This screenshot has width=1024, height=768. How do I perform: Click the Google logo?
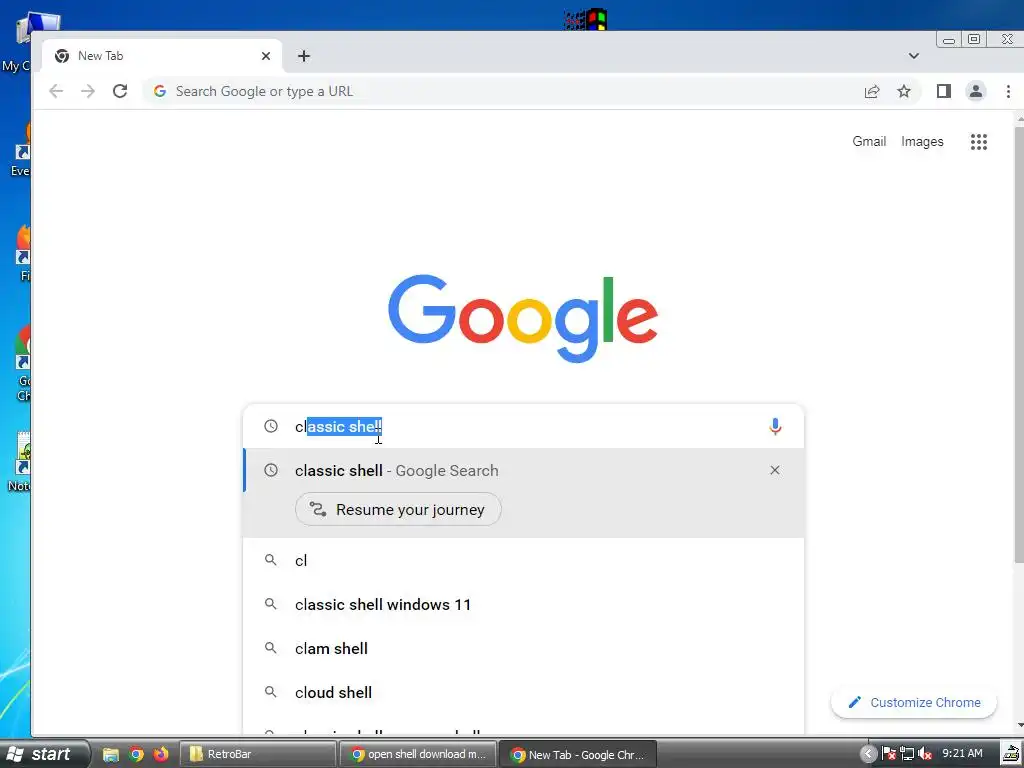coord(523,318)
